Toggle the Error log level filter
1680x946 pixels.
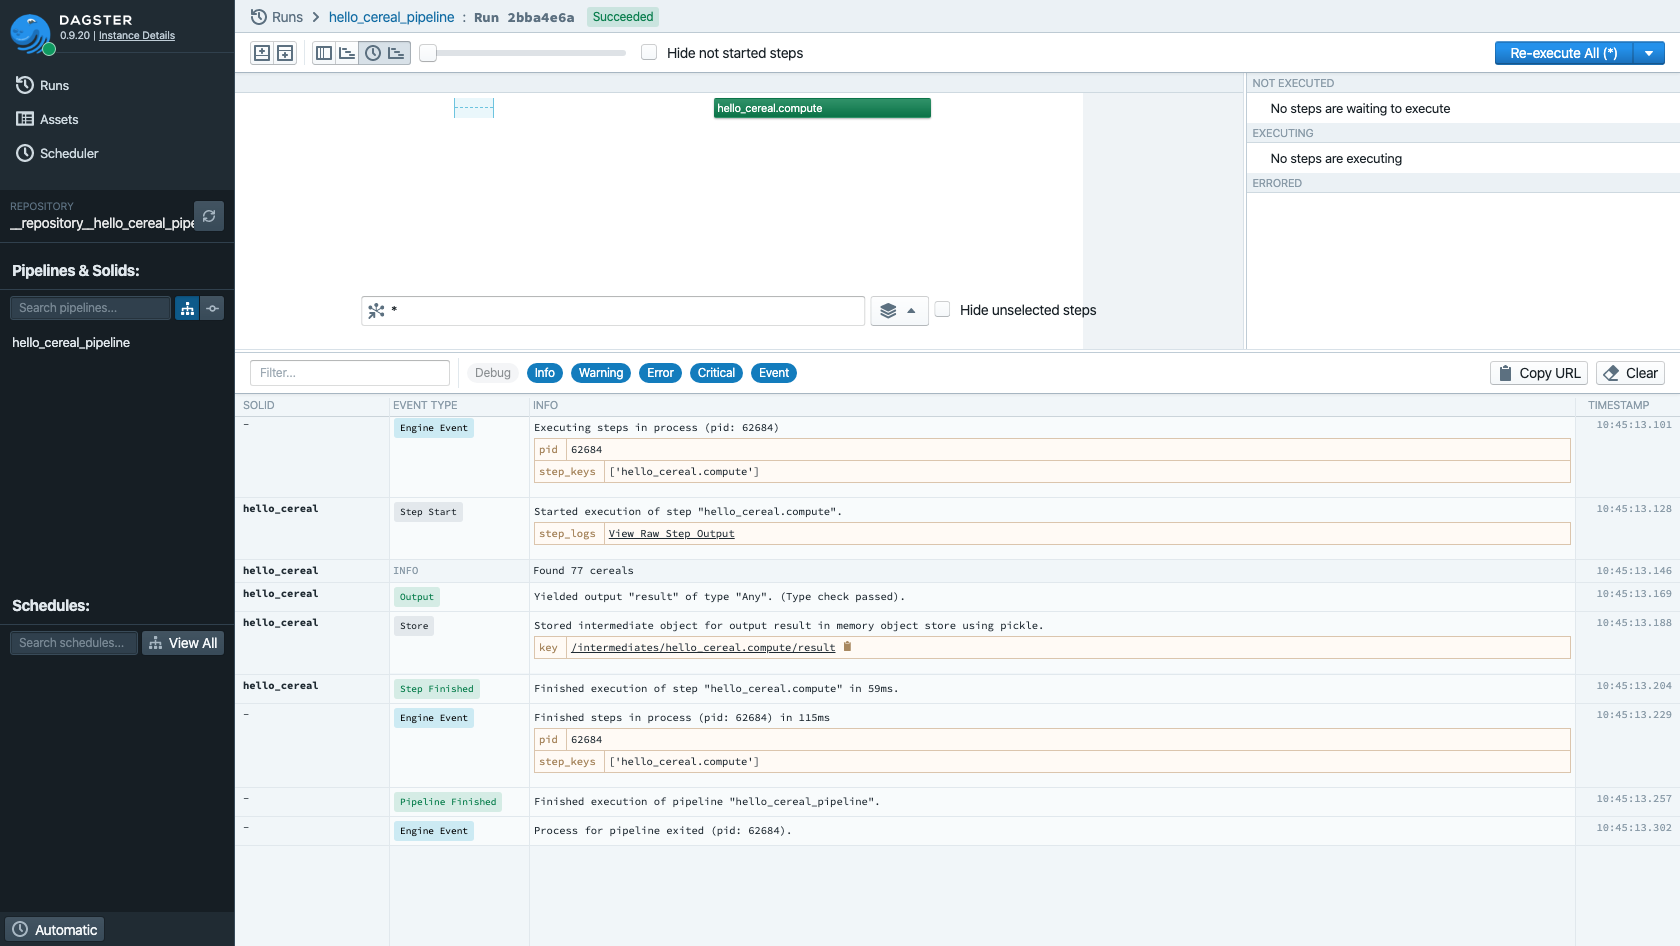coord(660,373)
